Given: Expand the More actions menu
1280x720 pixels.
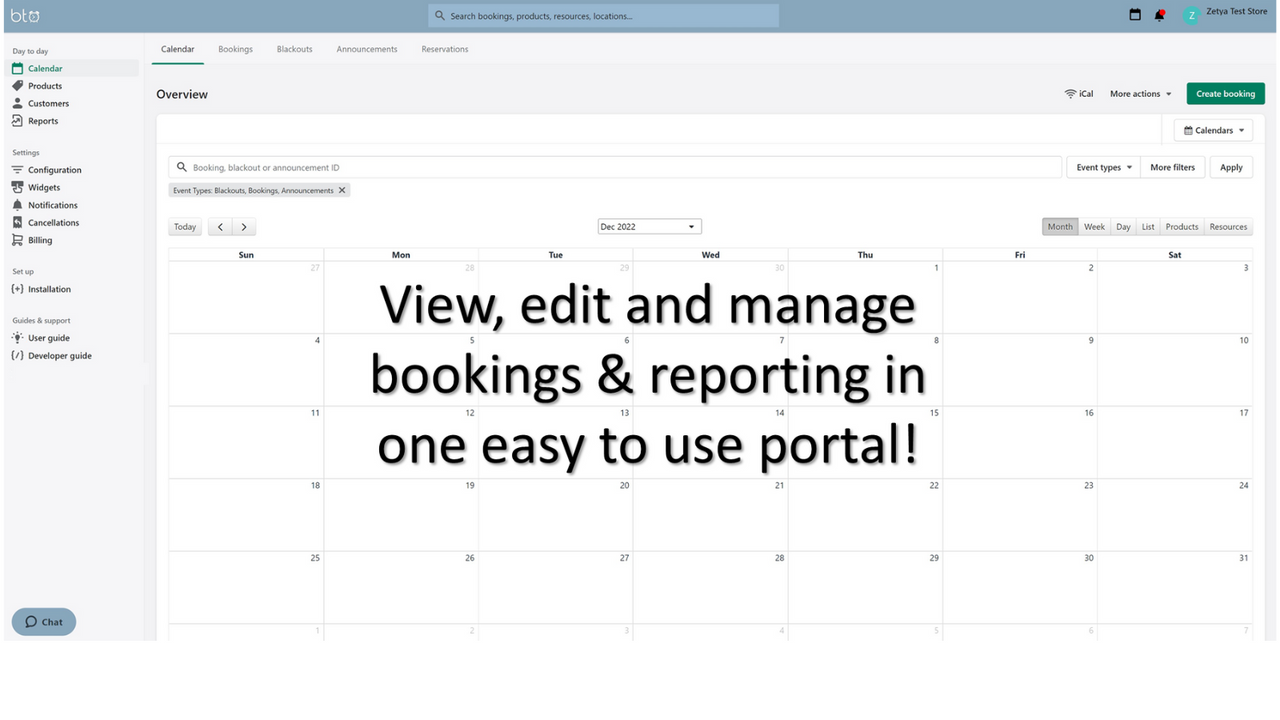Looking at the screenshot, I should click(x=1140, y=94).
